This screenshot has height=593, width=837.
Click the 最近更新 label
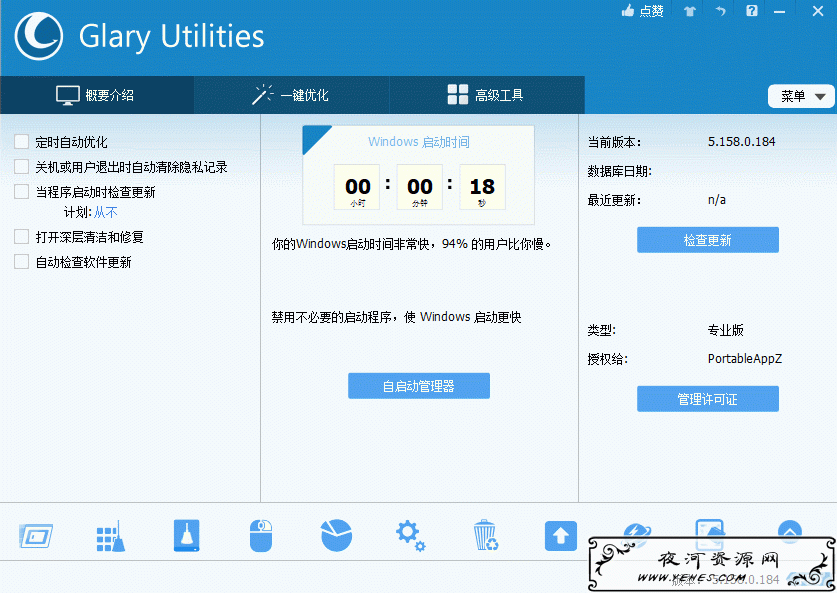(614, 201)
